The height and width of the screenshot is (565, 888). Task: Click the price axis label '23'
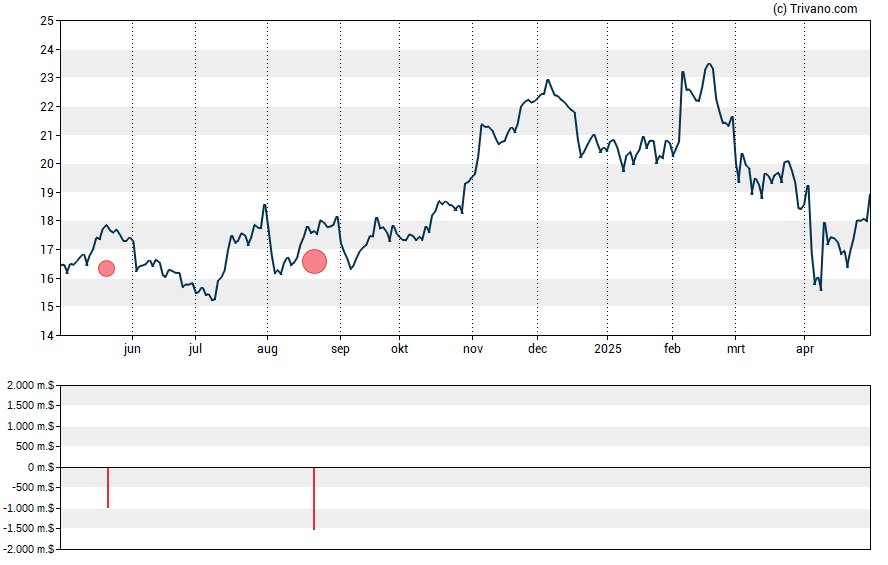[x=47, y=78]
